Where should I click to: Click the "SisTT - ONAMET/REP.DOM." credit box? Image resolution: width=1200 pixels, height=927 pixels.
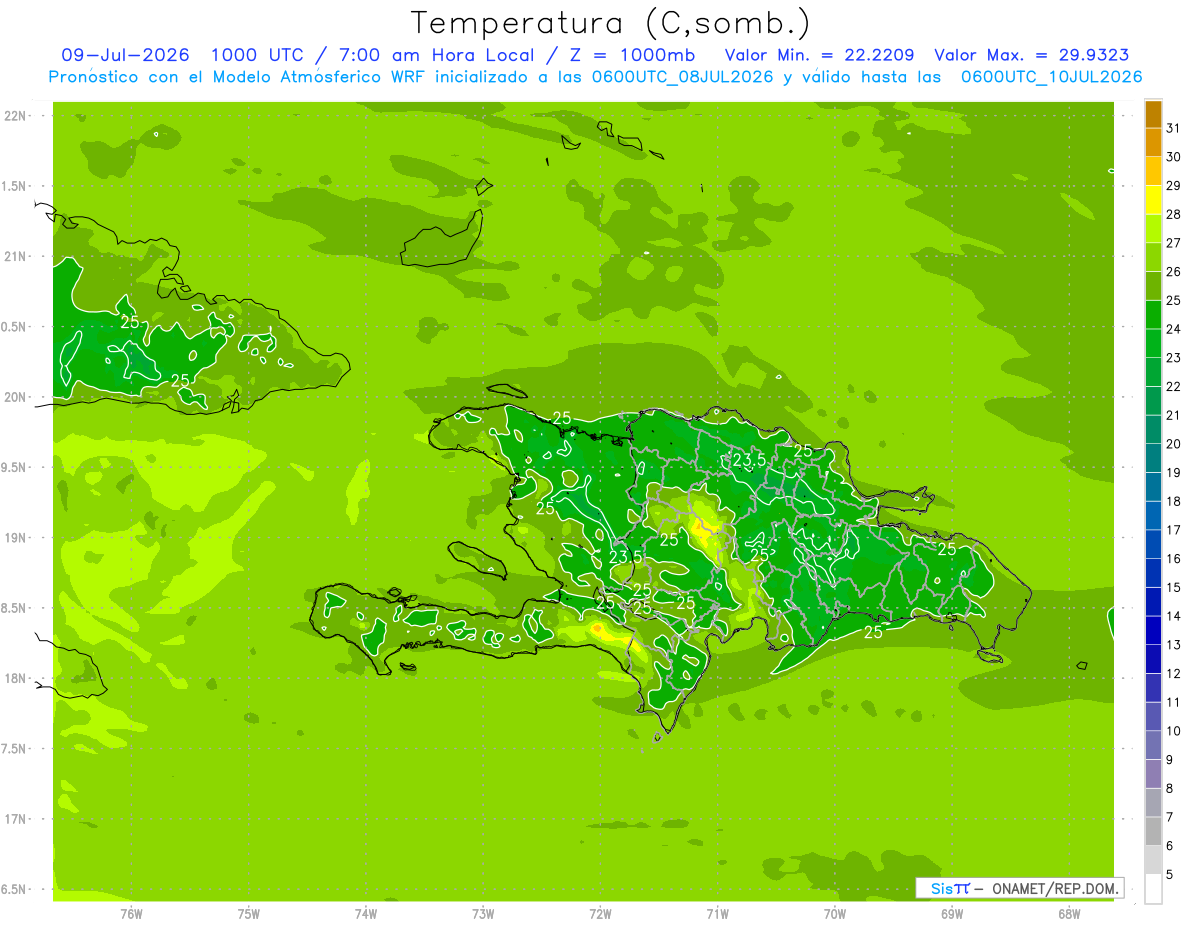[x=1019, y=888]
